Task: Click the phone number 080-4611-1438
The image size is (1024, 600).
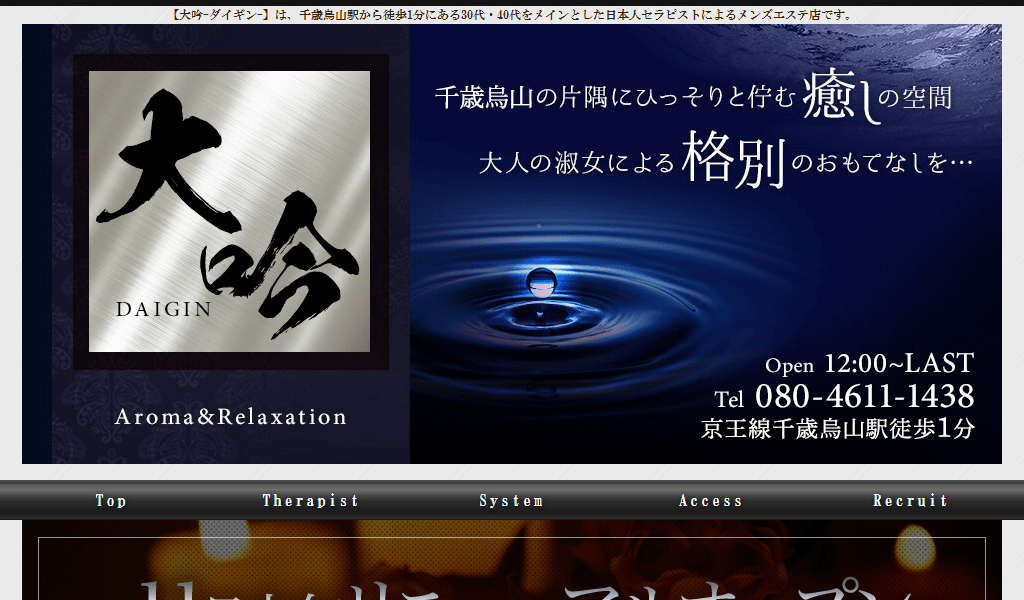Action: click(x=864, y=396)
